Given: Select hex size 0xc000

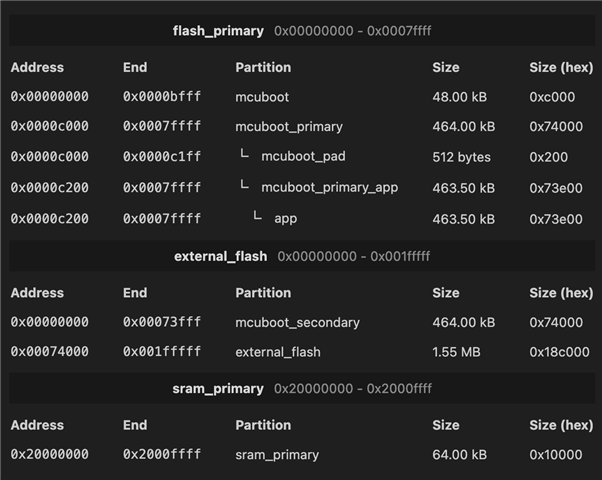Looking at the screenshot, I should (552, 97).
